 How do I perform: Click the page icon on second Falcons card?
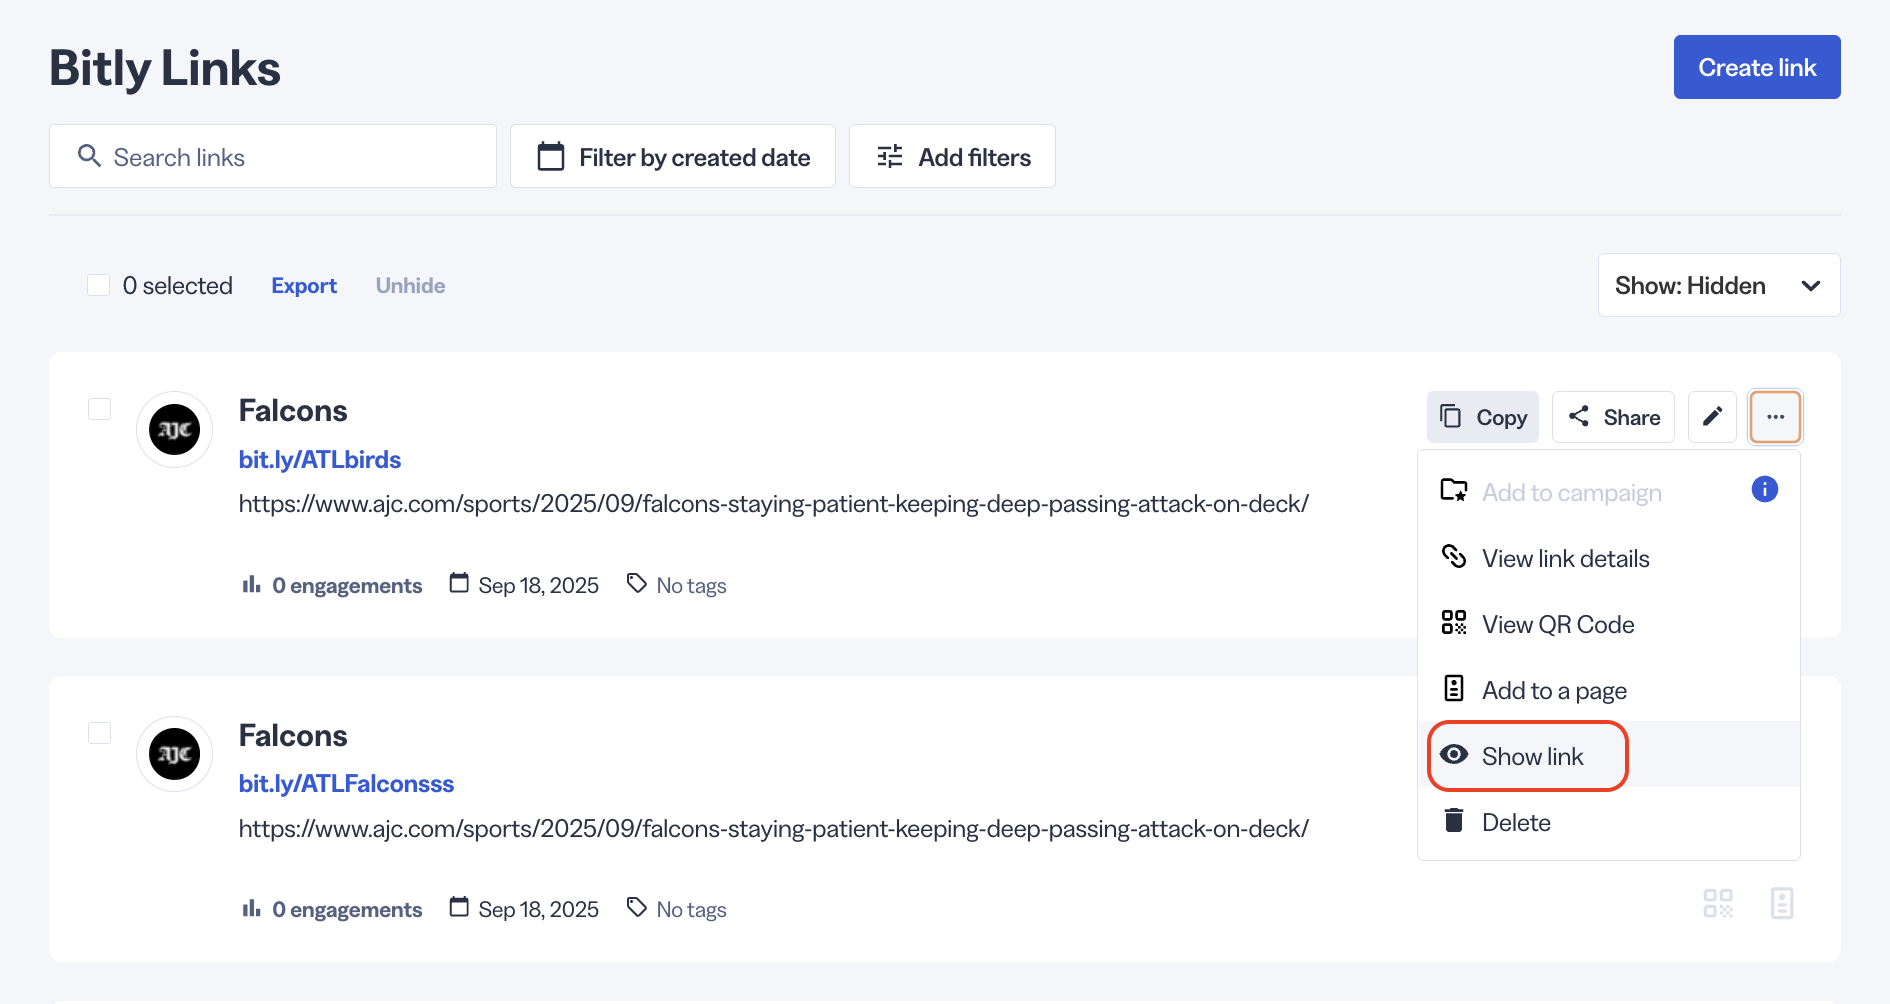[x=1781, y=904]
